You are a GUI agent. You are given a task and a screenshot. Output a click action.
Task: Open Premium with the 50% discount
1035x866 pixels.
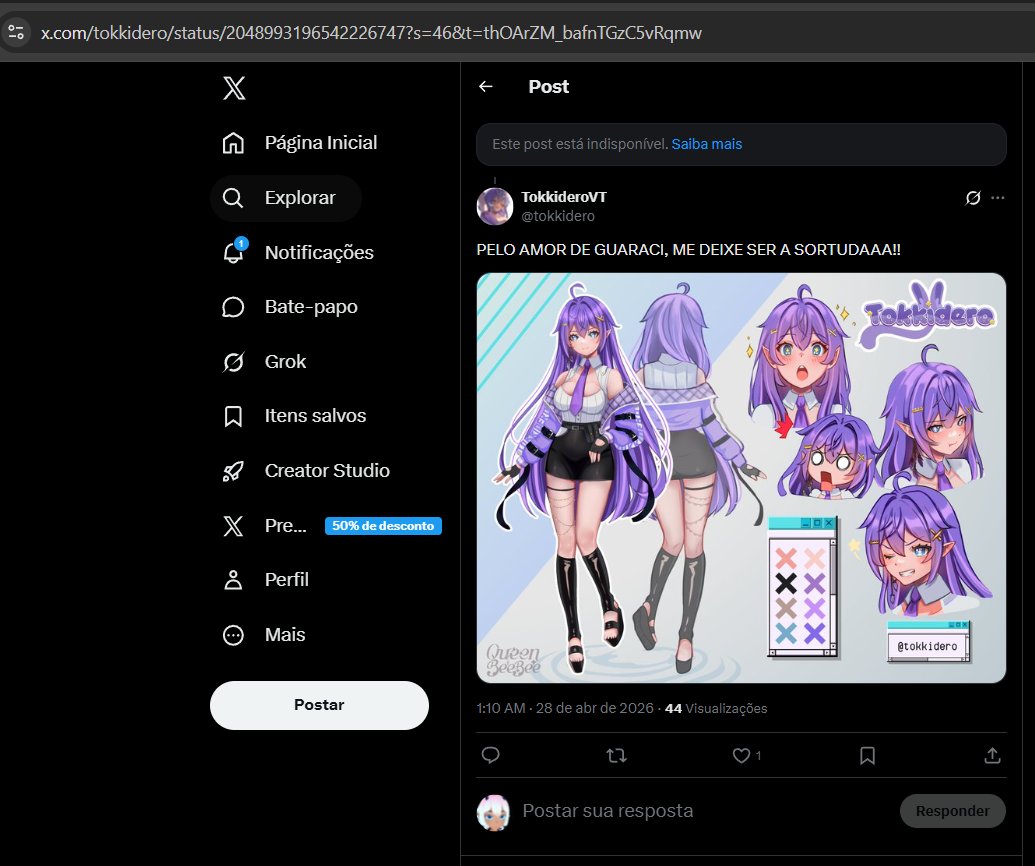tap(331, 525)
